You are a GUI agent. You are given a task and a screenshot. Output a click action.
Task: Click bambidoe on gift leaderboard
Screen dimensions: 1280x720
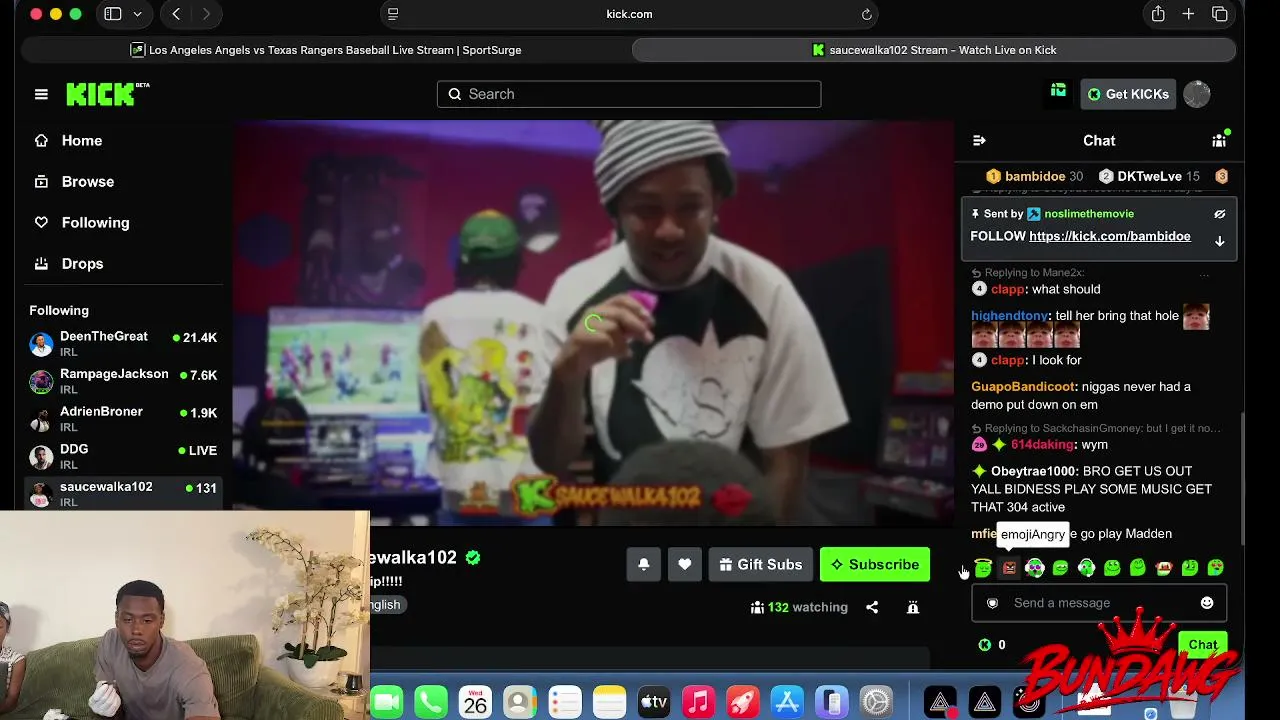(1035, 177)
